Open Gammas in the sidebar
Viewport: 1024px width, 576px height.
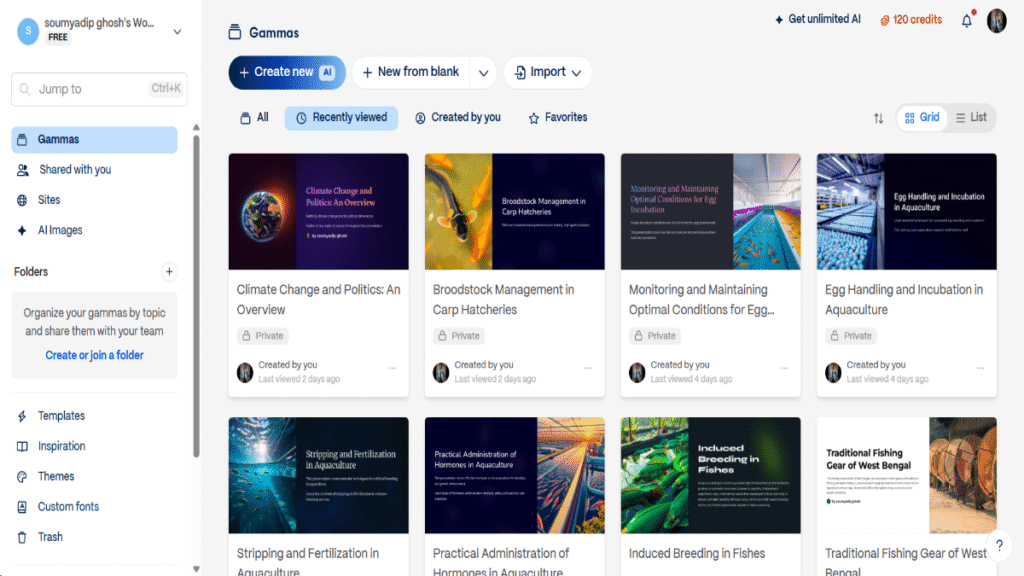94,140
